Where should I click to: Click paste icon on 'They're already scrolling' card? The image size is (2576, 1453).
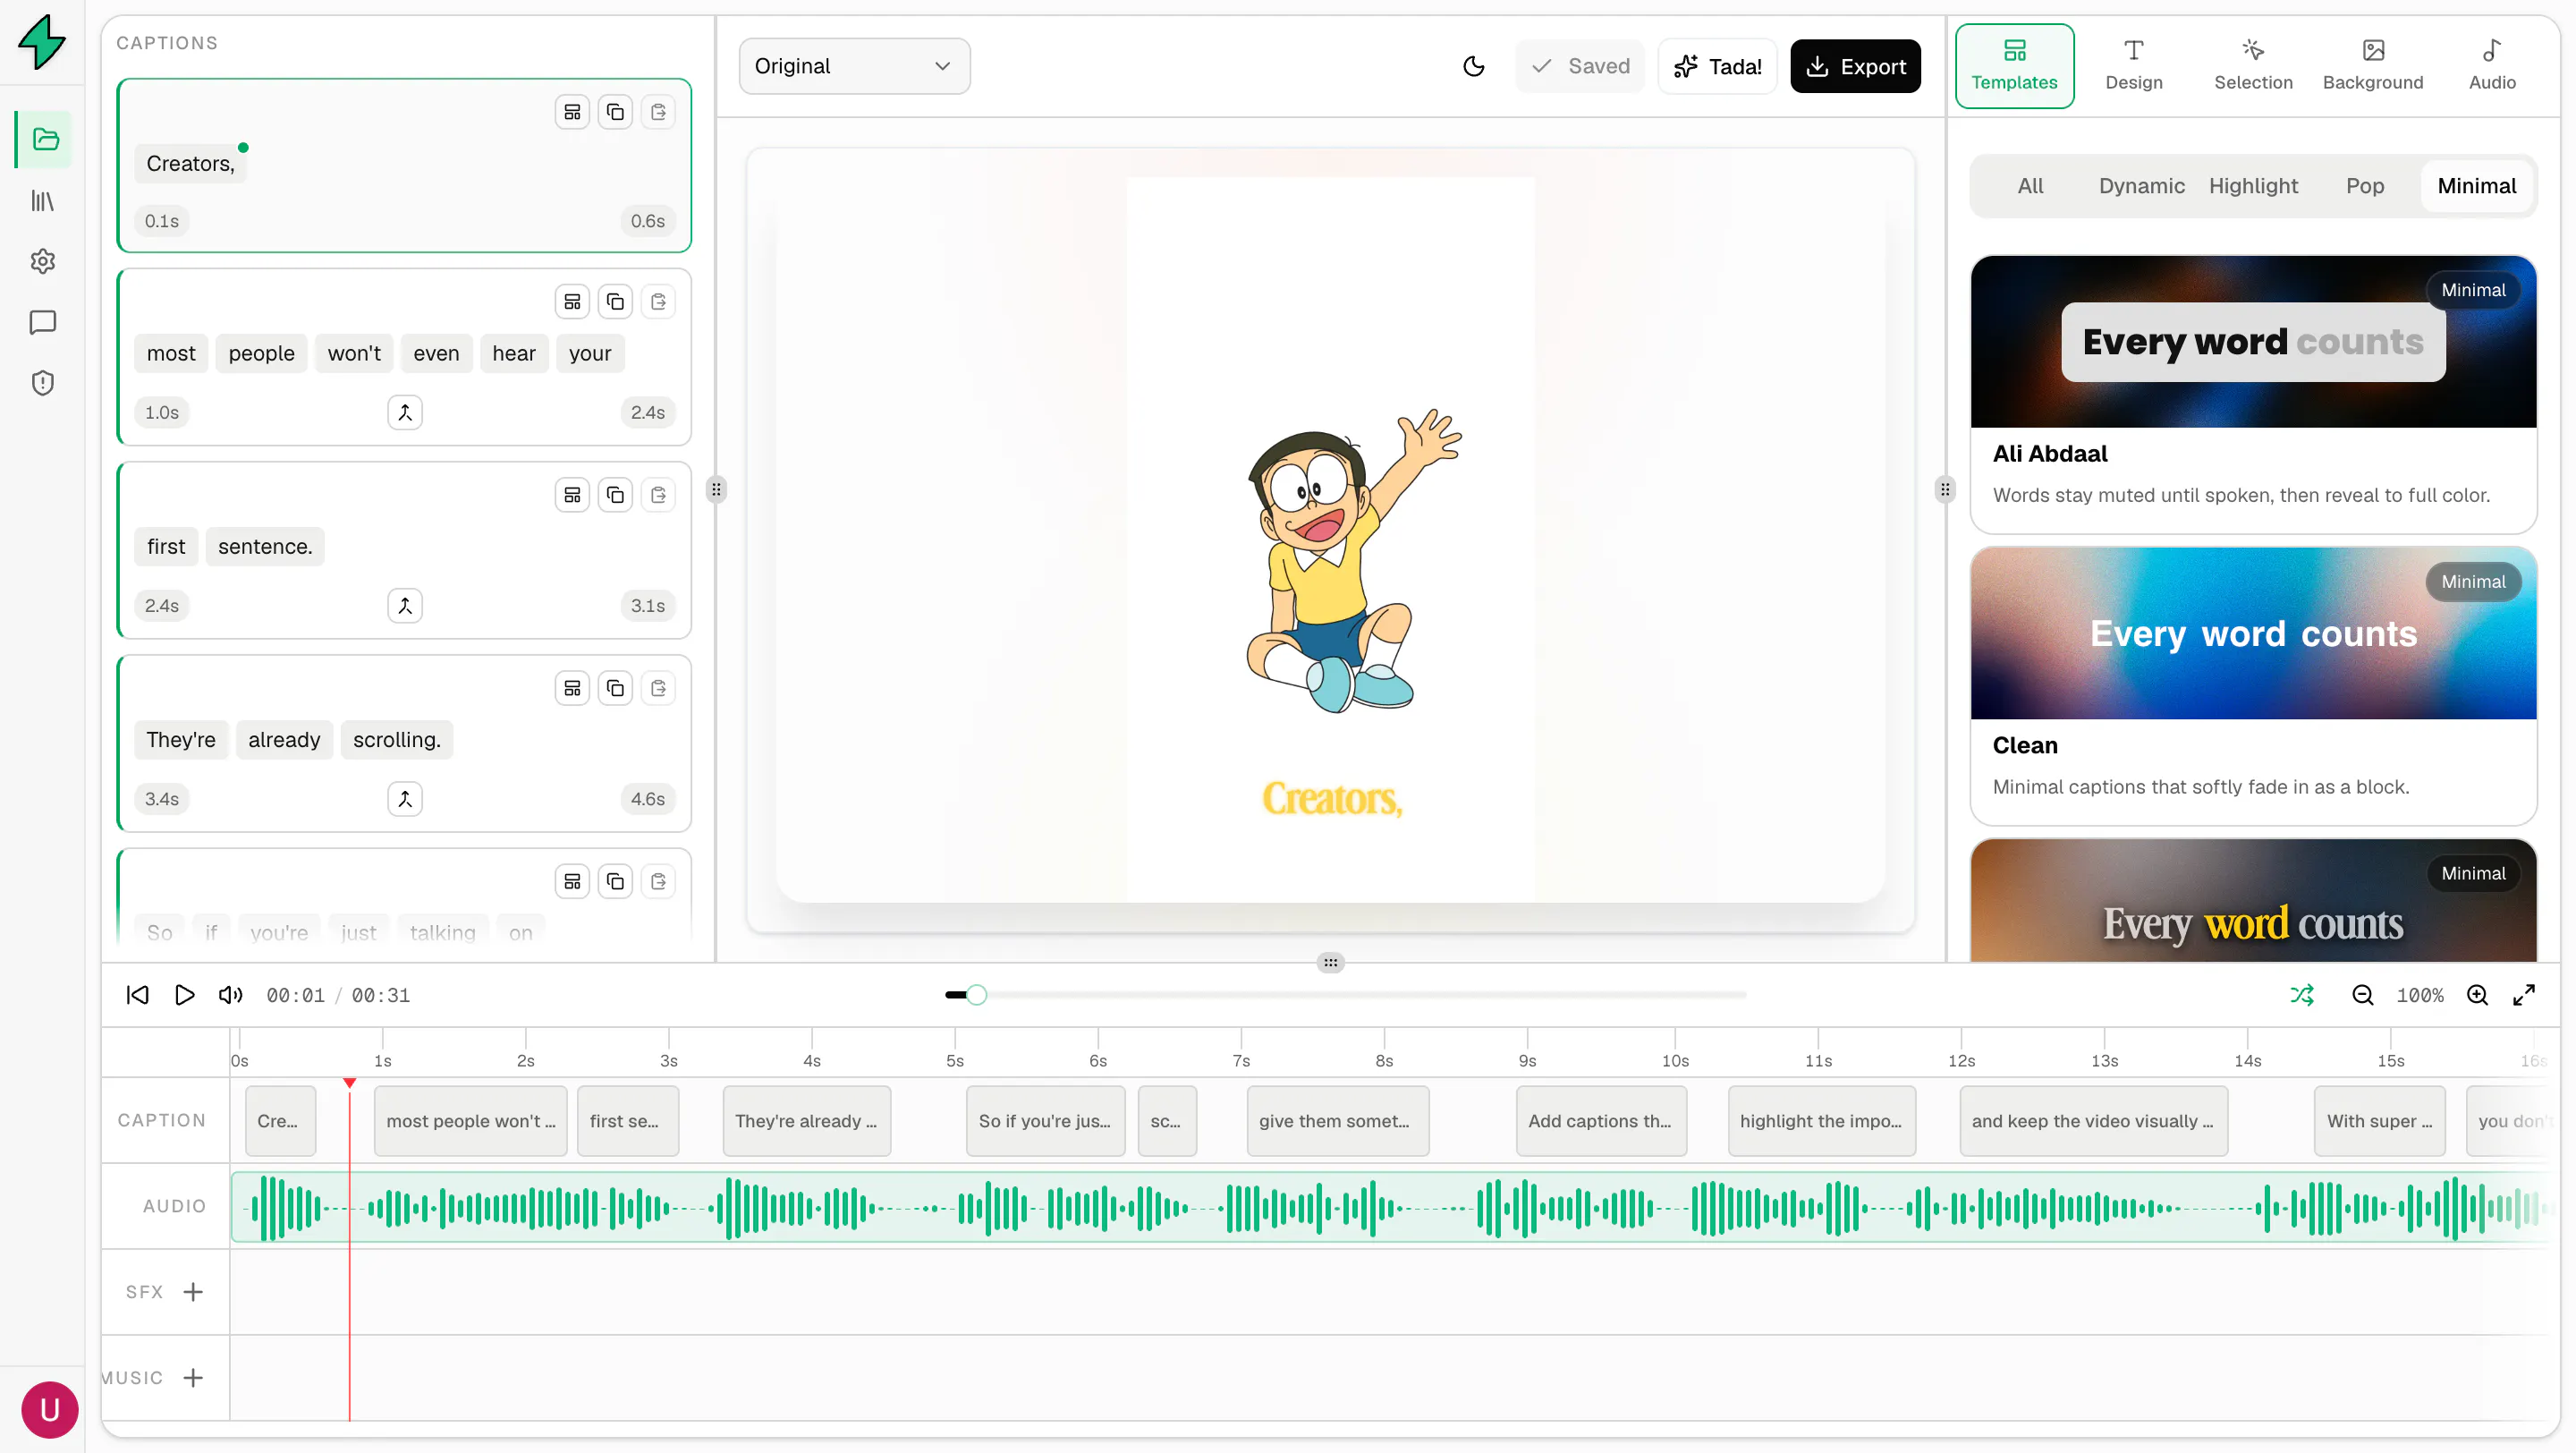click(658, 688)
